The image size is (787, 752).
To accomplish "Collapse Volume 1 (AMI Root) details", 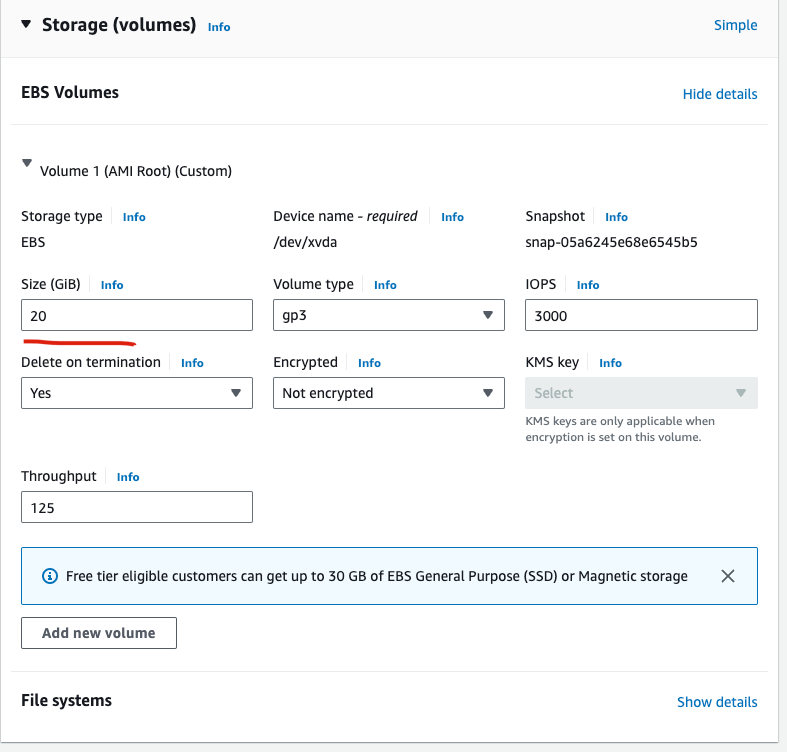I will point(27,167).
